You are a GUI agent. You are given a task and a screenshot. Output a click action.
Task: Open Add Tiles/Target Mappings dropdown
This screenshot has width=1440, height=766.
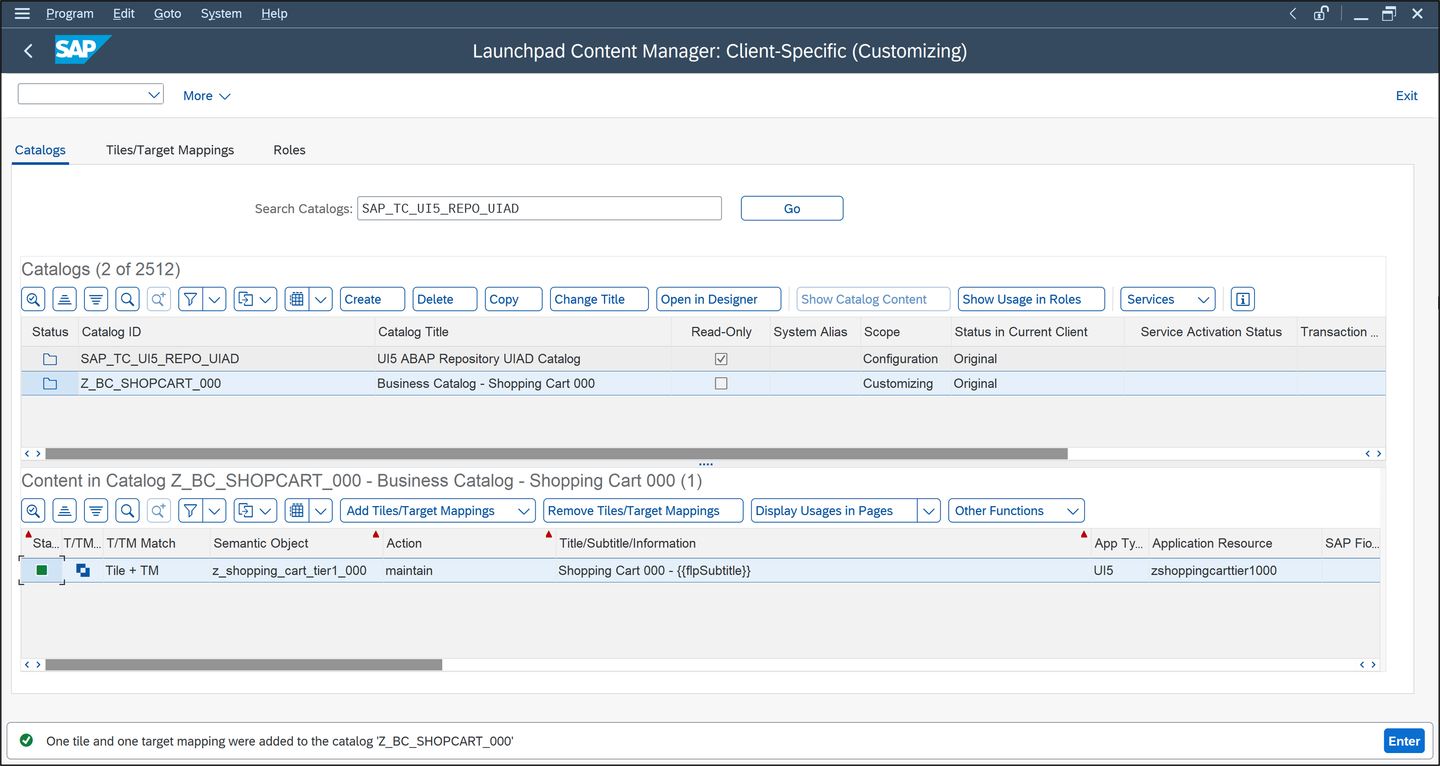pos(438,511)
